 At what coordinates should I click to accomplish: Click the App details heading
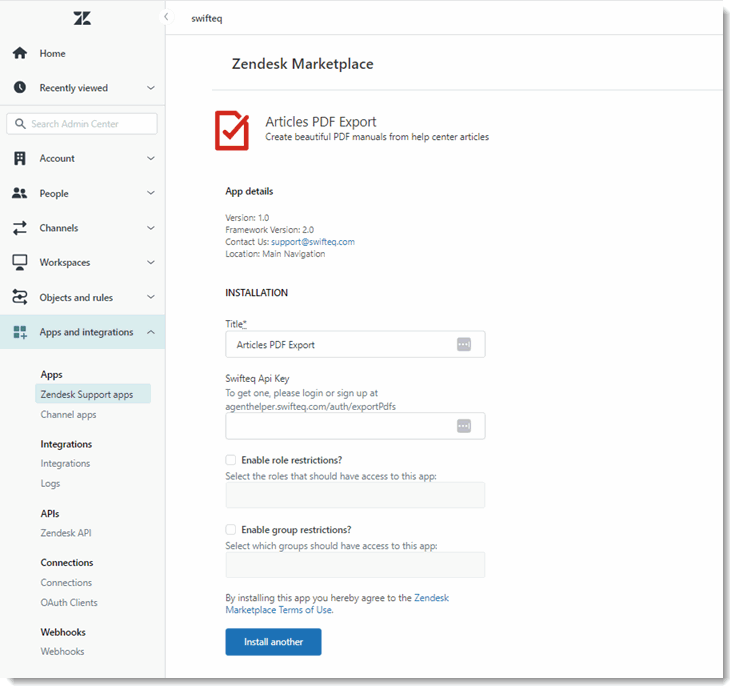click(249, 191)
